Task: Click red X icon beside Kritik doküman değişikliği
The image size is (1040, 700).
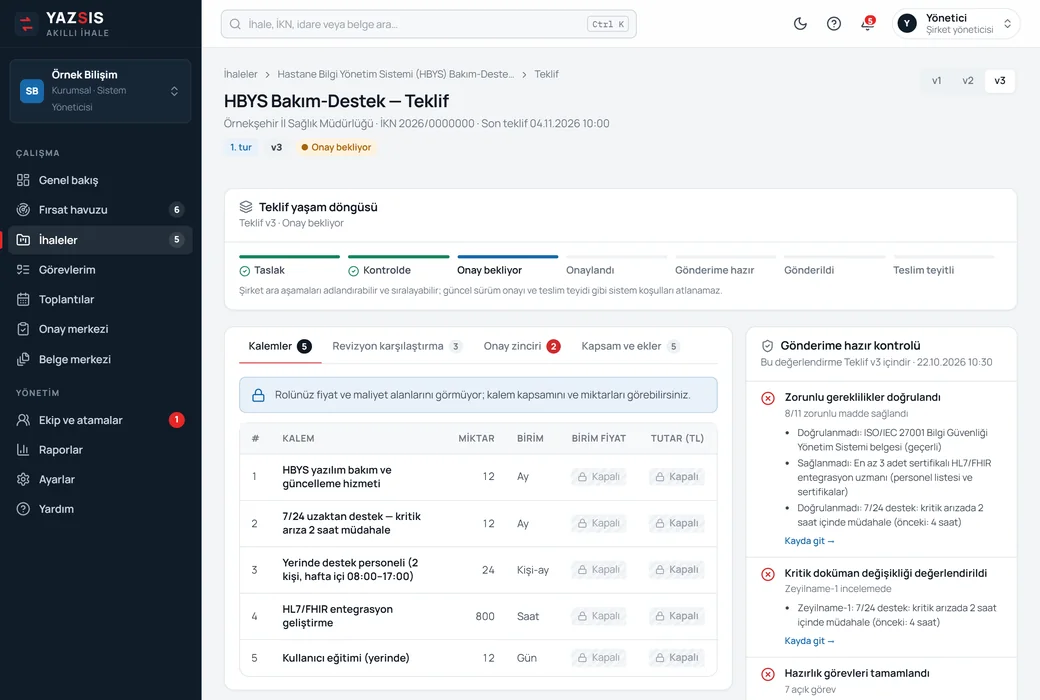Action: 767,574
